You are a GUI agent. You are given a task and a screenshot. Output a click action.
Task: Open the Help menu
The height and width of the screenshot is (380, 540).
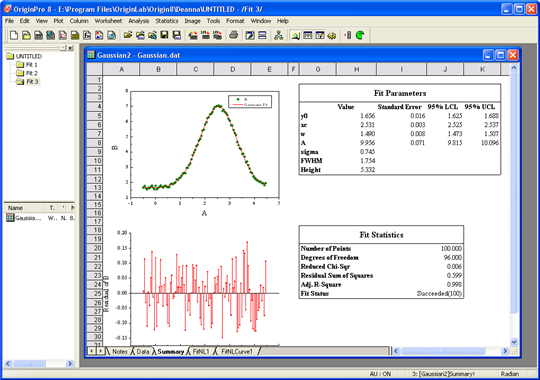pos(283,21)
